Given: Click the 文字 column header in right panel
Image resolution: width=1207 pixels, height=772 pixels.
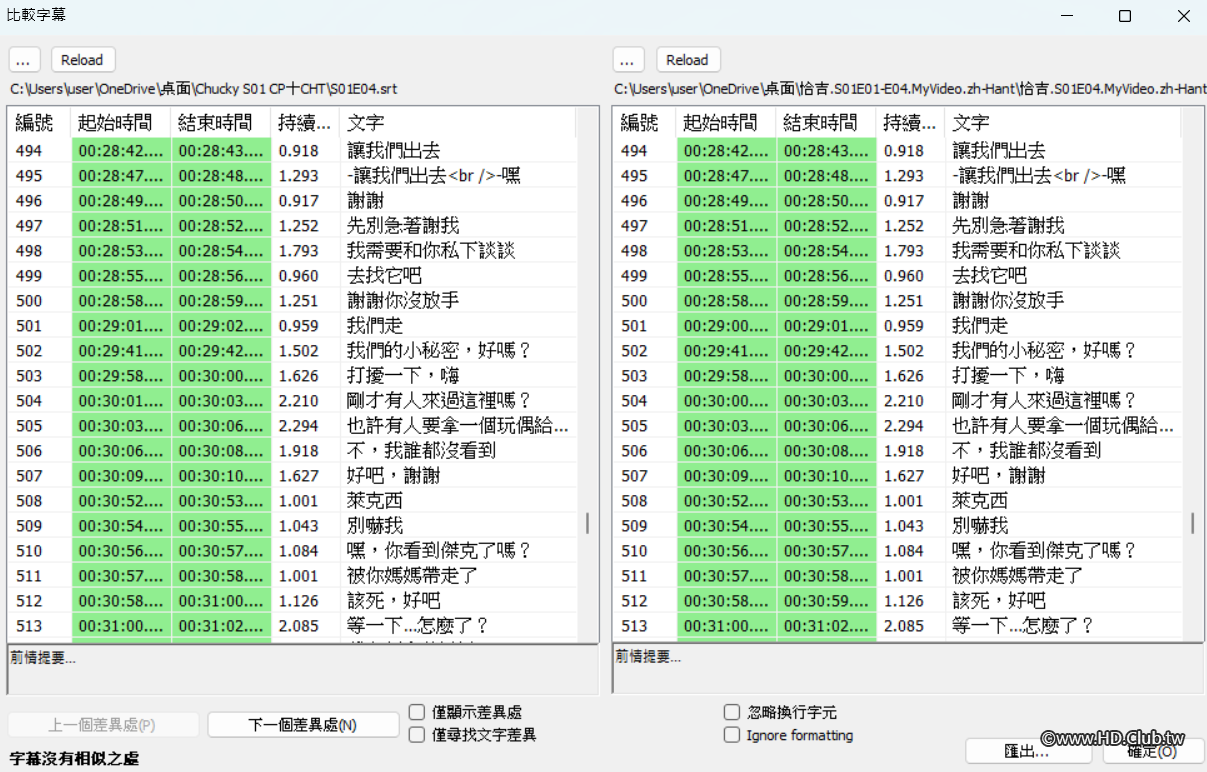Looking at the screenshot, I should (967, 122).
